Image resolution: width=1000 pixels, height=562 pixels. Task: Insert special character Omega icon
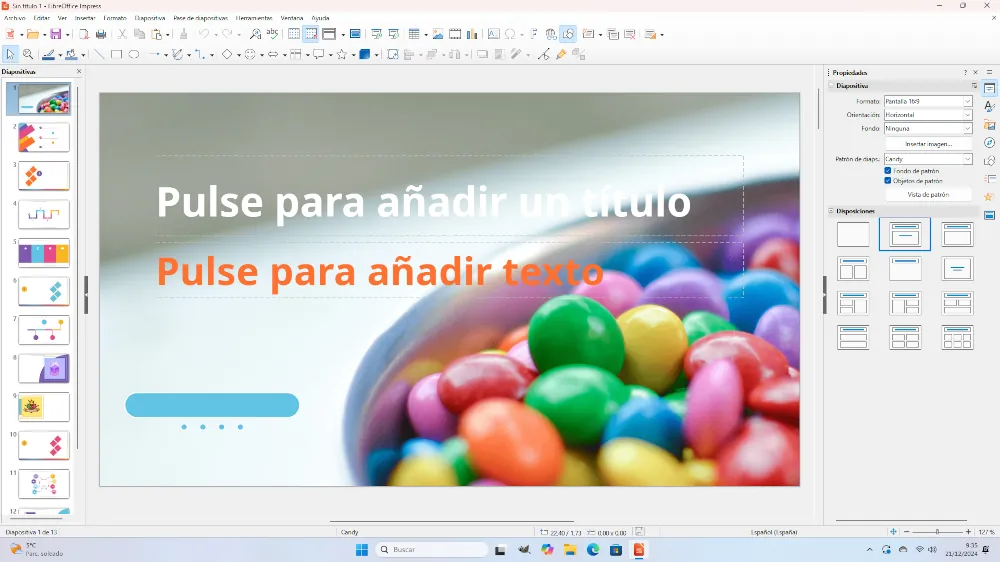(510, 34)
